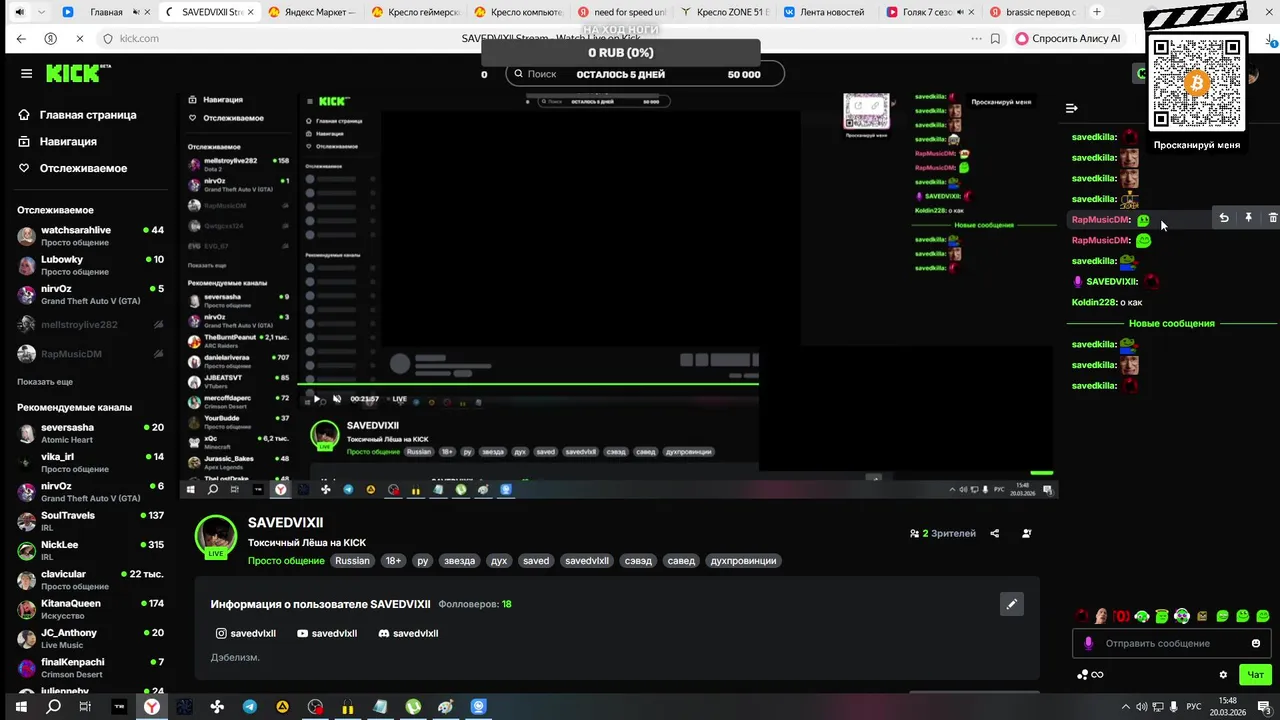Edit channel info with pencil icon
Viewport: 1280px width, 720px height.
(x=1011, y=604)
